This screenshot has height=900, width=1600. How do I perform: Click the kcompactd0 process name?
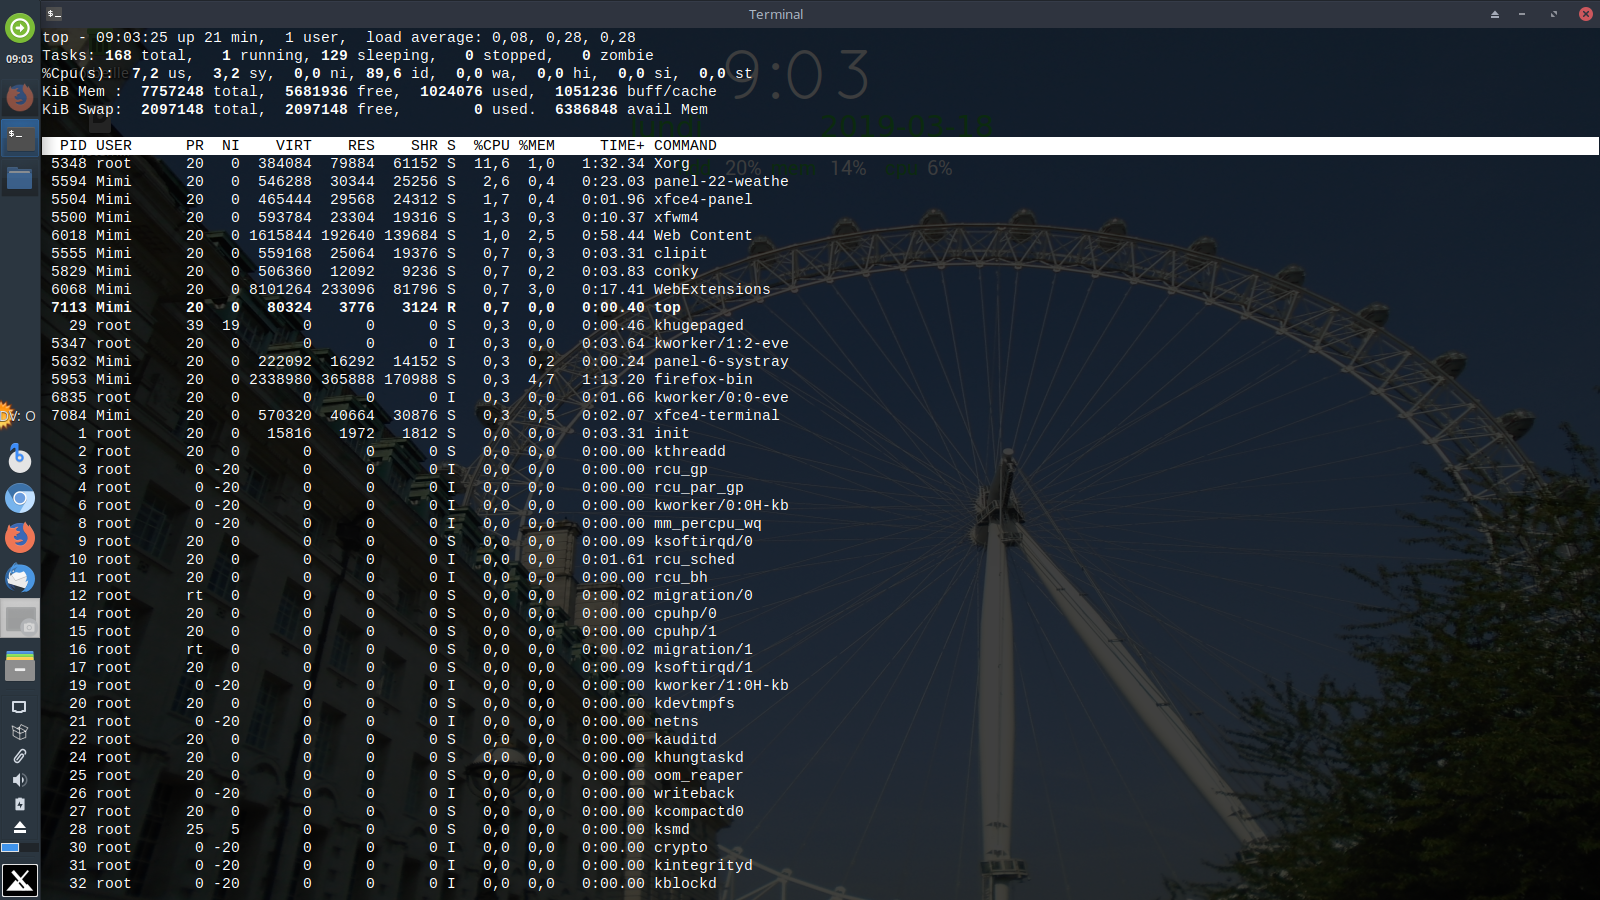point(699,812)
